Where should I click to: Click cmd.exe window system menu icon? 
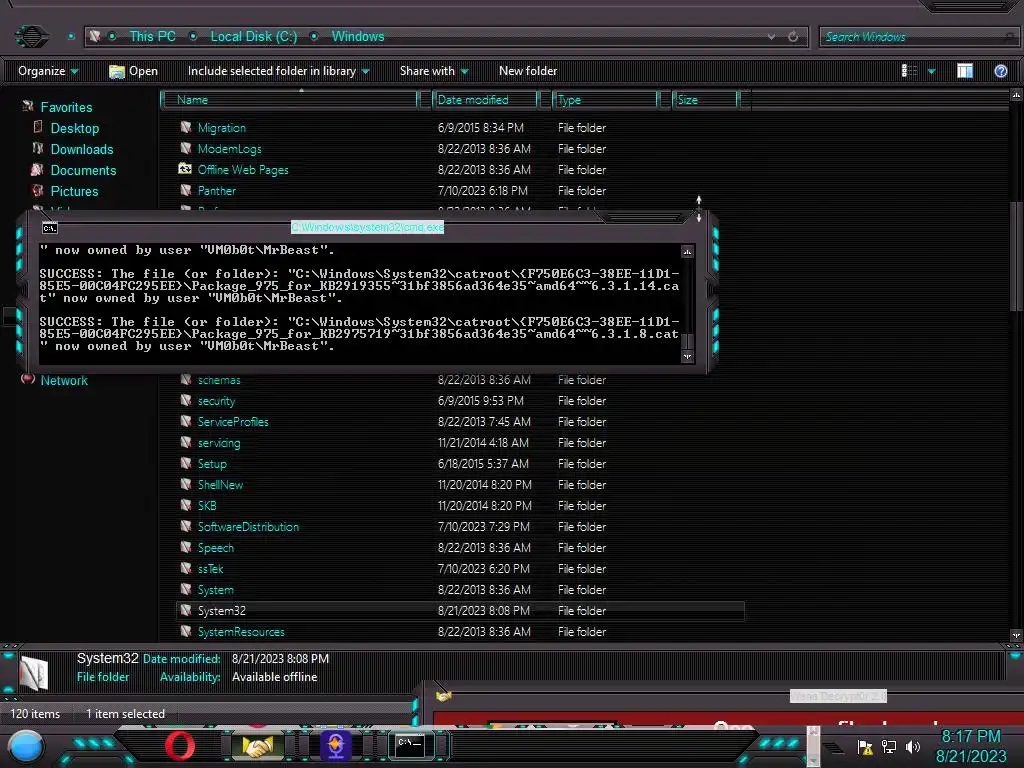50,228
